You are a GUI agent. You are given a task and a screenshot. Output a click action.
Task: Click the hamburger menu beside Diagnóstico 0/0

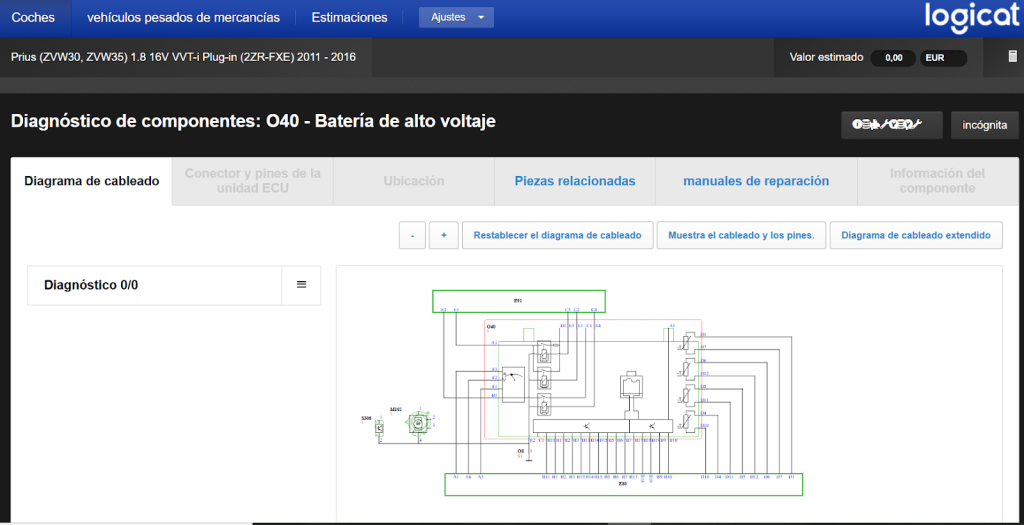click(301, 285)
